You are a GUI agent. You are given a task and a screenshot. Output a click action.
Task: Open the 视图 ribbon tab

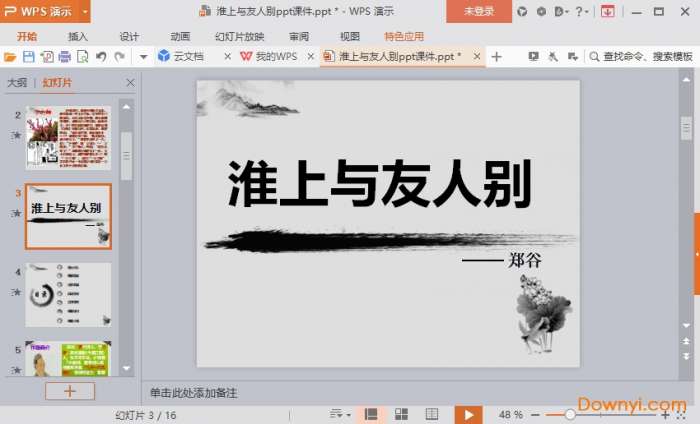pyautogui.click(x=350, y=36)
